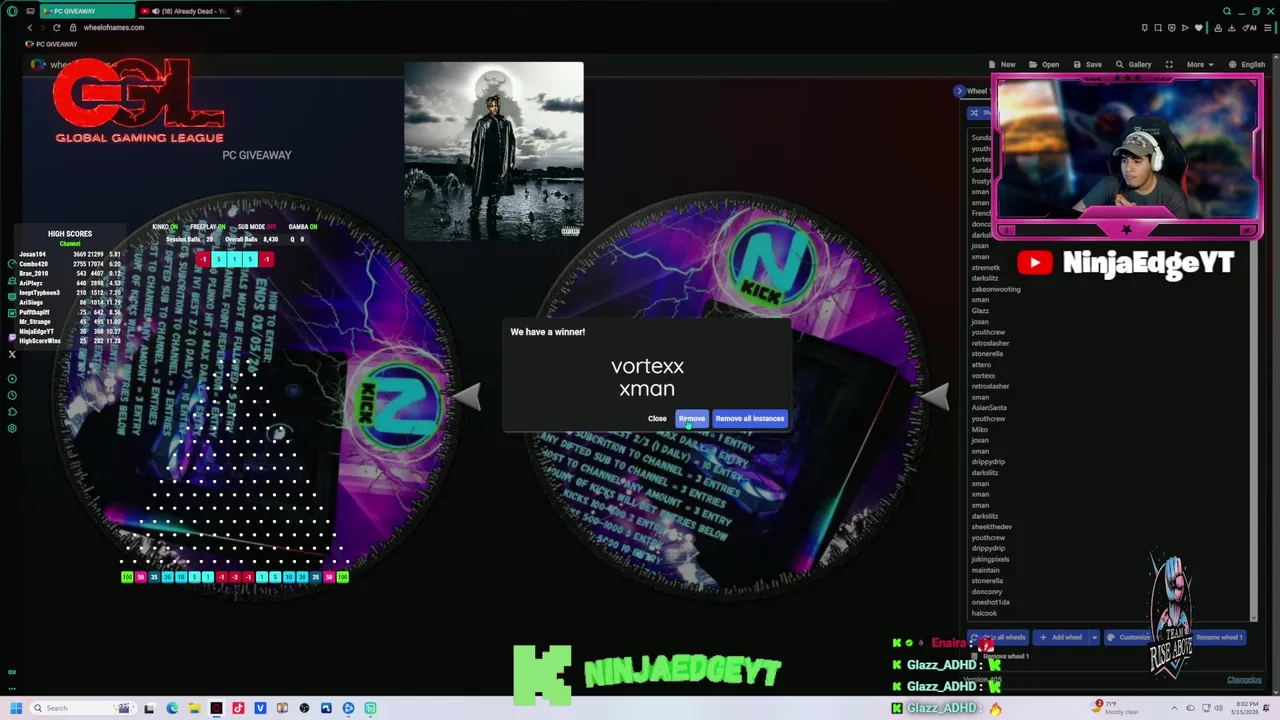Image resolution: width=1280 pixels, height=720 pixels.
Task: Click the album cover thumbnail
Action: [494, 151]
